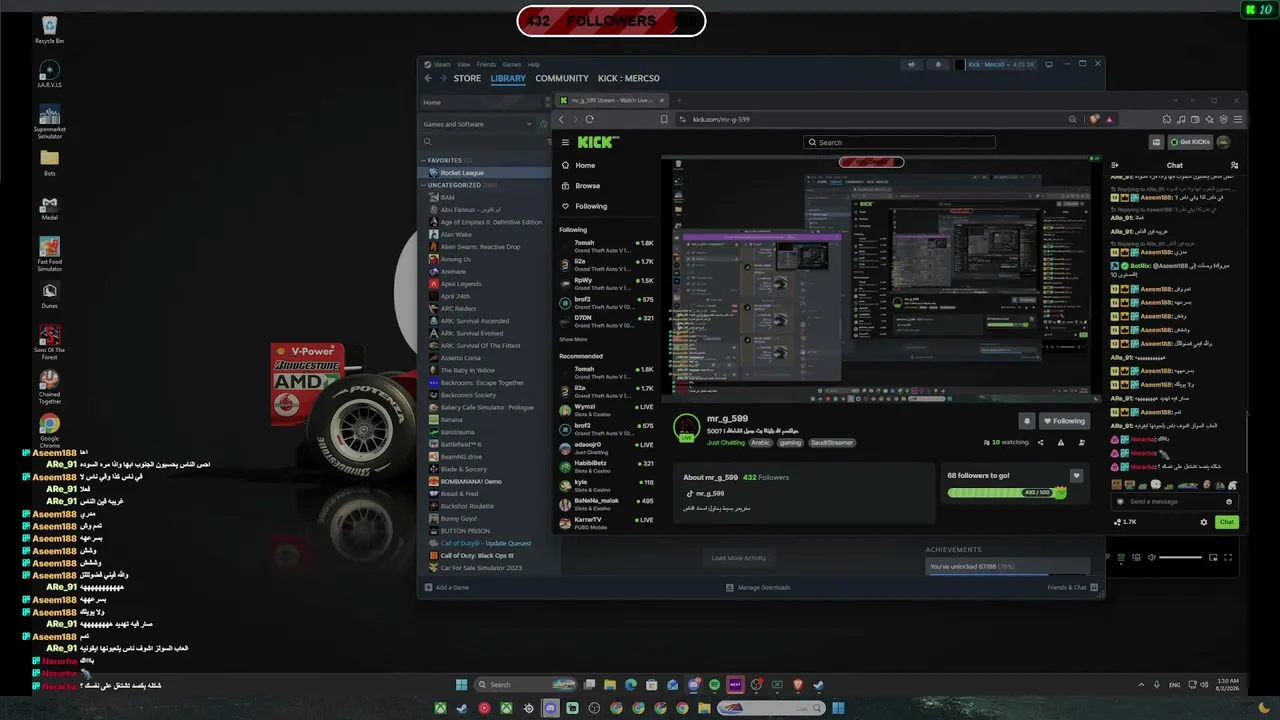Screen dimensions: 1280x720
Task: Switch to the STORE tab in Steam
Action: pyautogui.click(x=467, y=78)
